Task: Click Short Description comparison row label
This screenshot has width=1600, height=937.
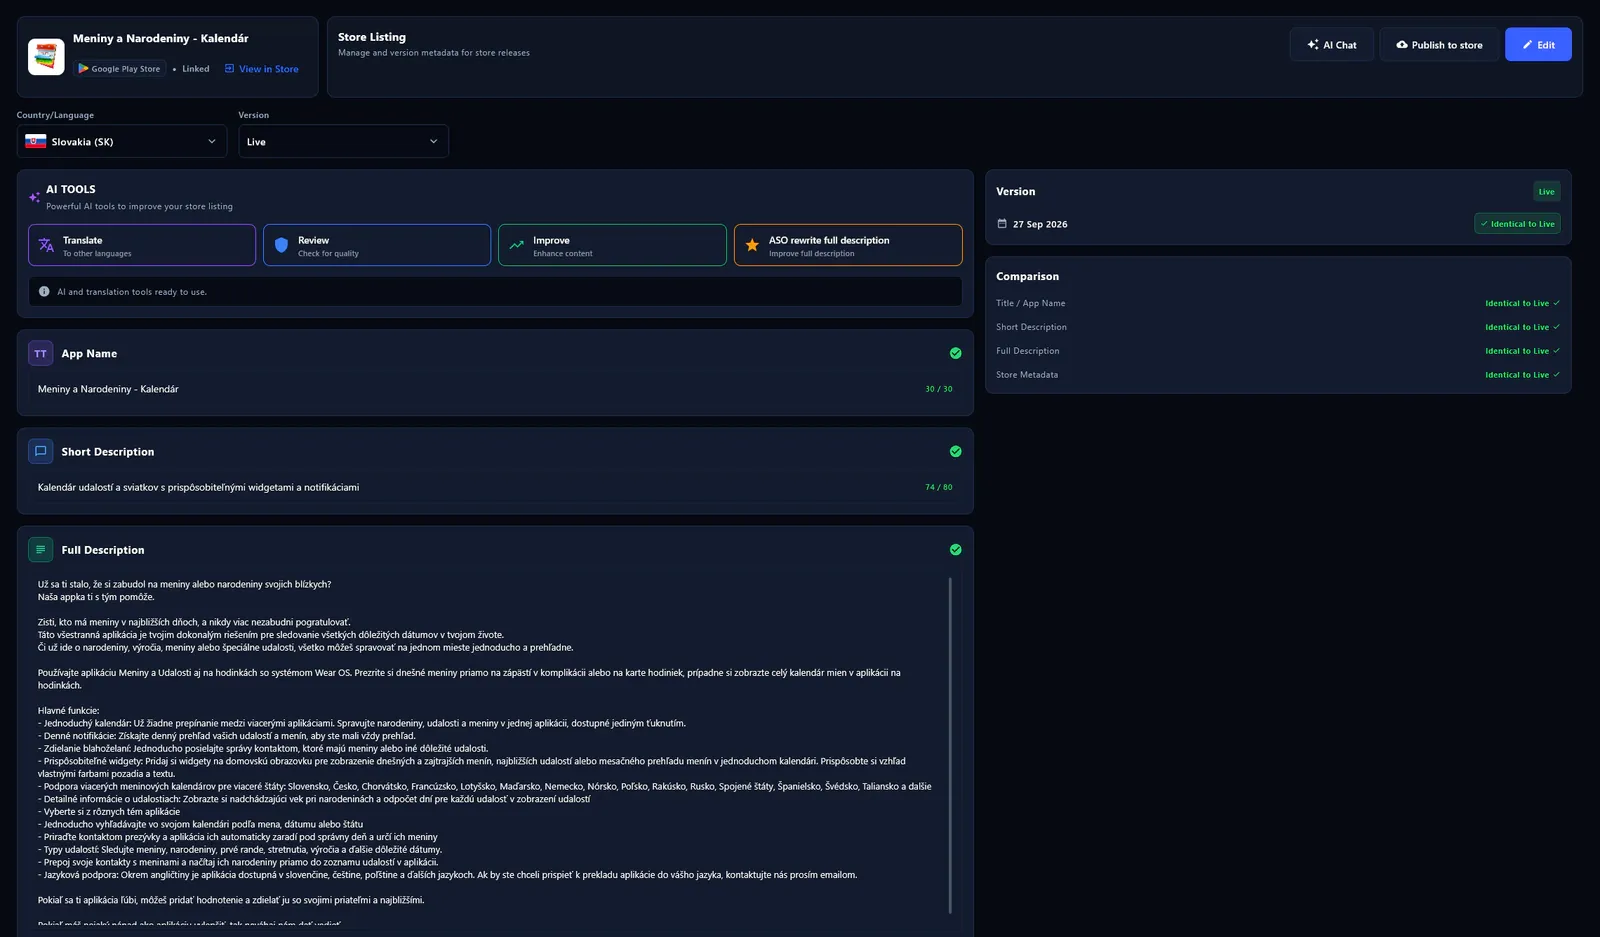Action: point(1031,327)
